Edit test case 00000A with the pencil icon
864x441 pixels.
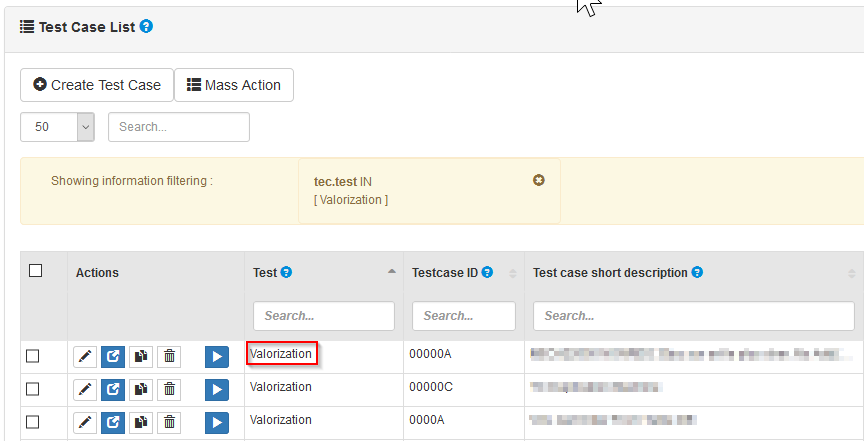coord(85,357)
